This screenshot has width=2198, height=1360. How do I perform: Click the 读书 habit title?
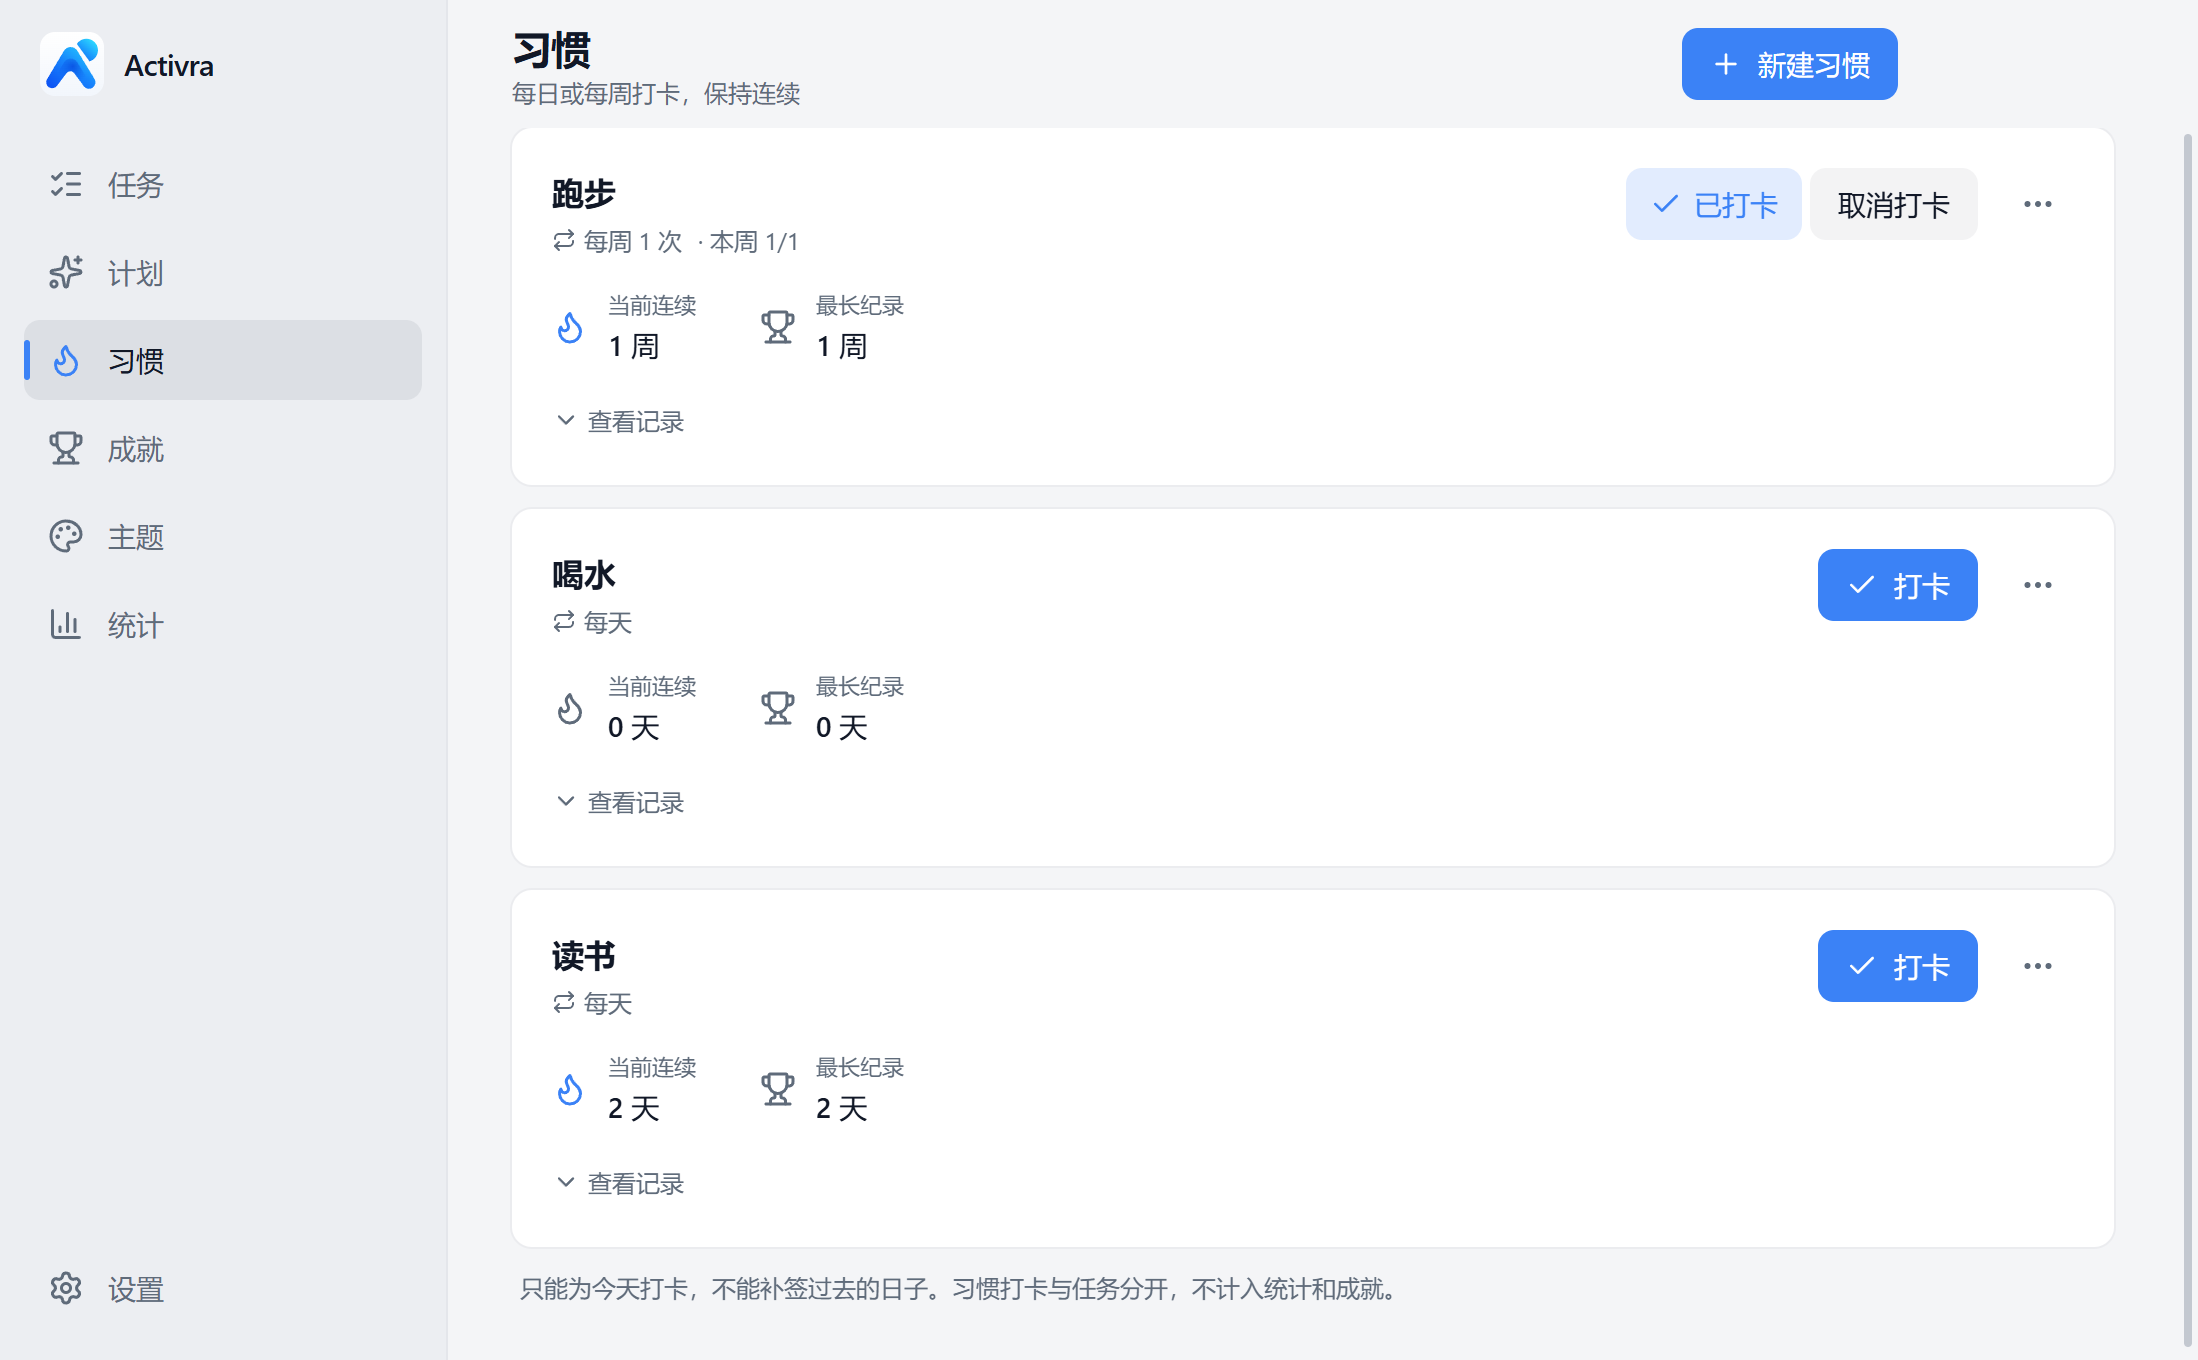(x=584, y=956)
